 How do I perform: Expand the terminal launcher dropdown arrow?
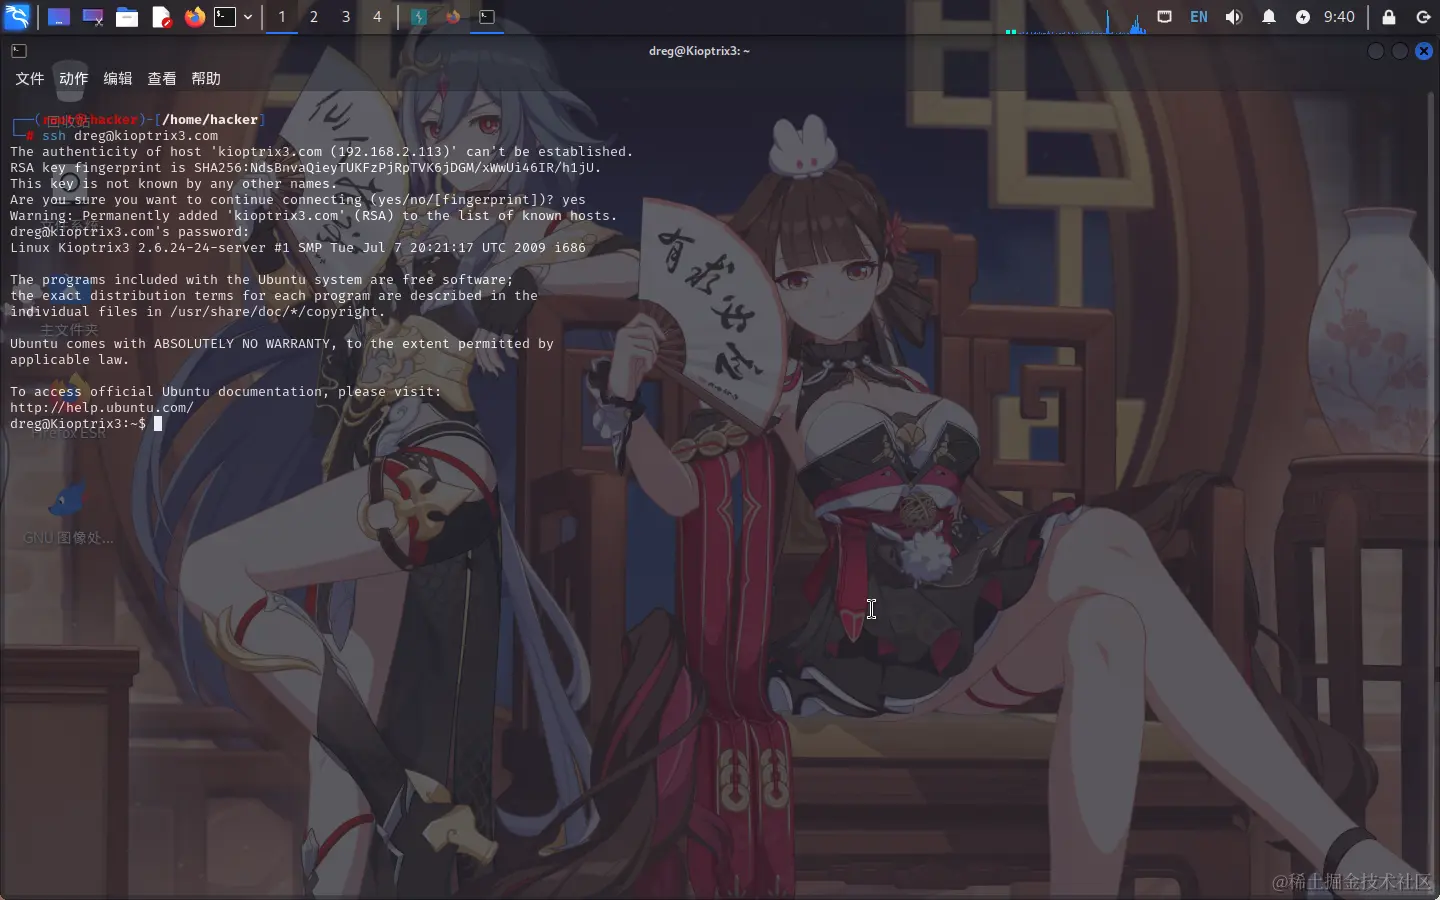point(248,17)
